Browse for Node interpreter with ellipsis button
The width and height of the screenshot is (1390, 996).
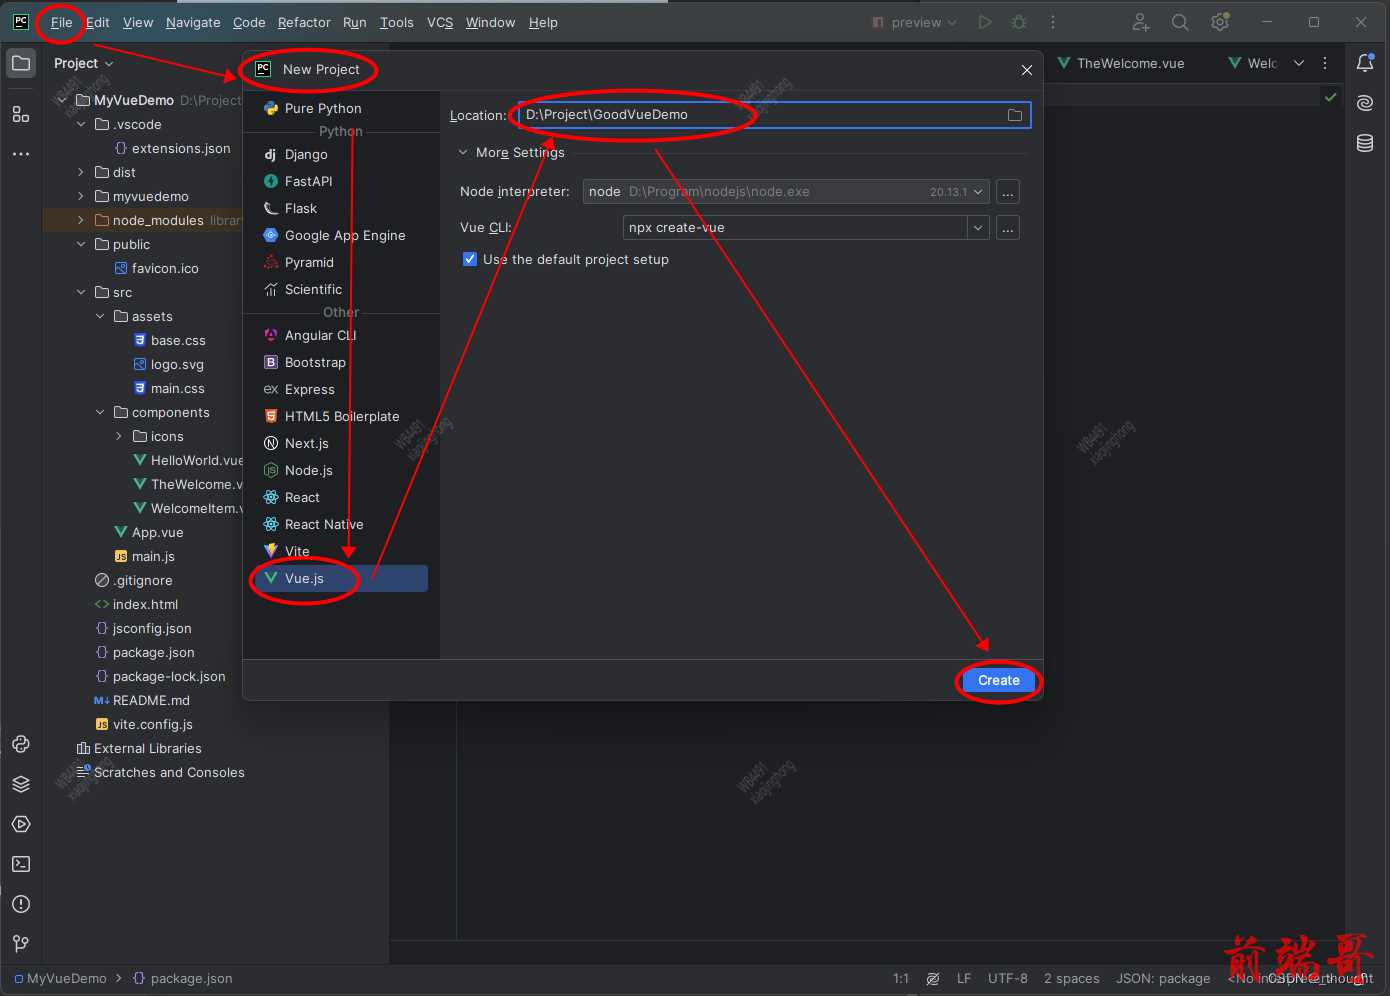click(1008, 192)
